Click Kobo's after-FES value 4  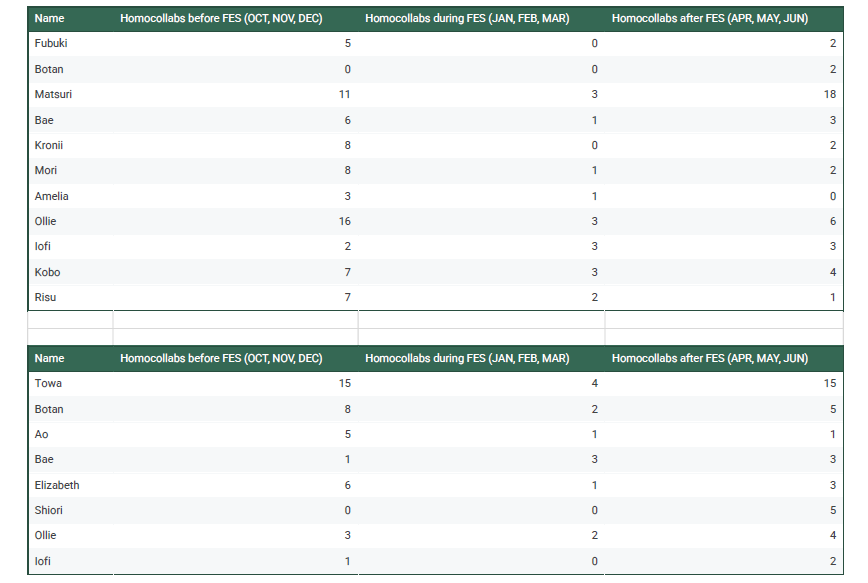pos(833,272)
